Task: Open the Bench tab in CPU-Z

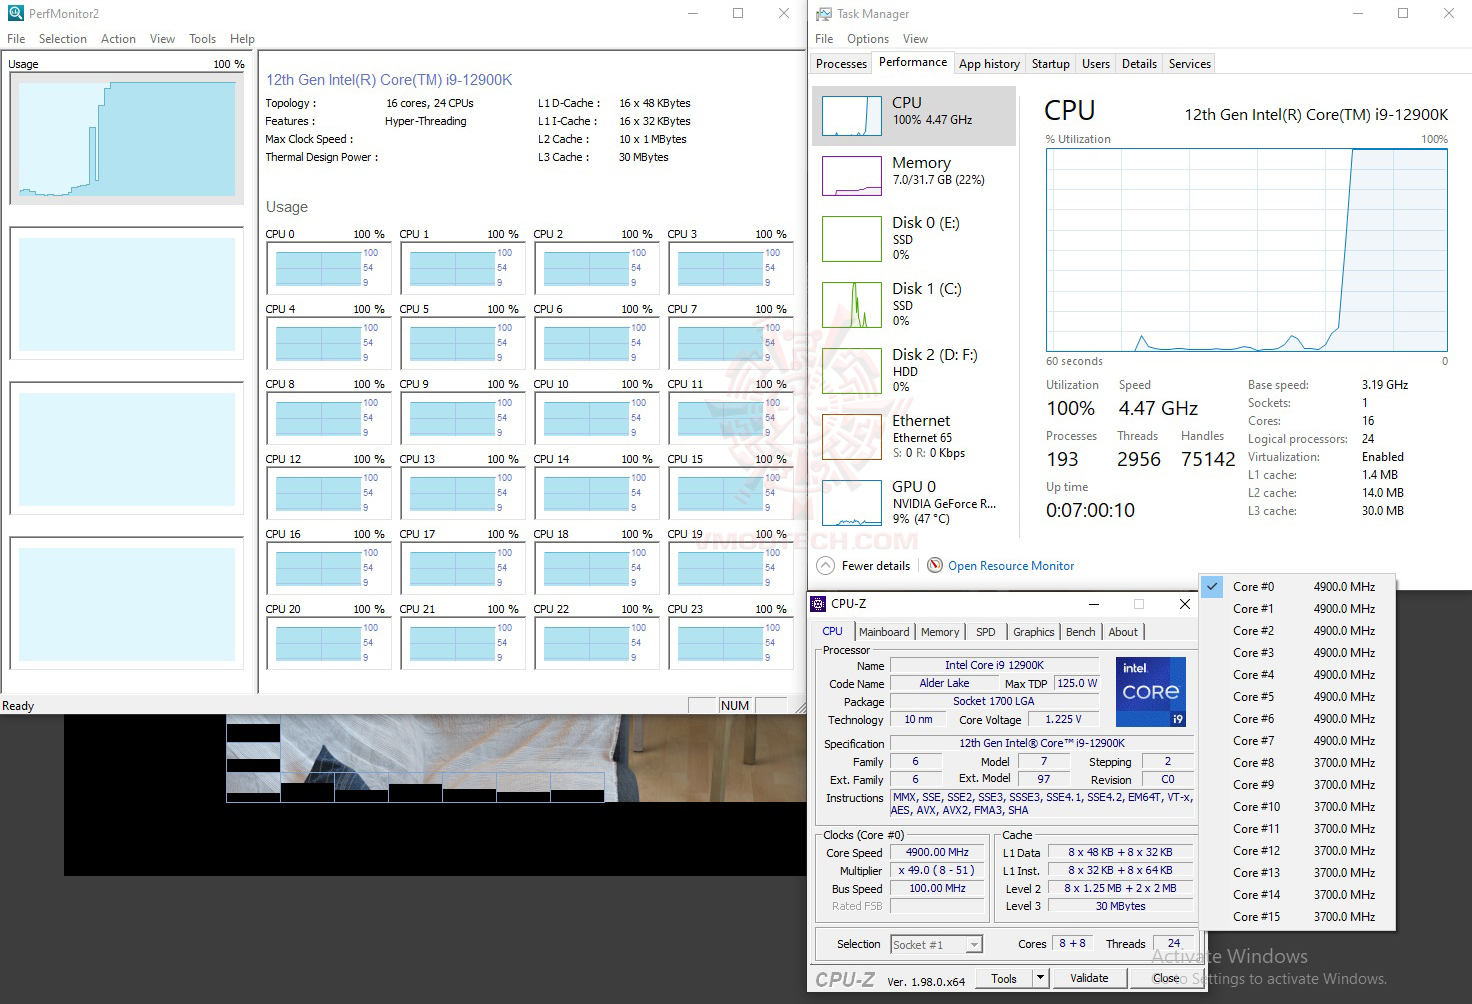Action: (x=1081, y=632)
